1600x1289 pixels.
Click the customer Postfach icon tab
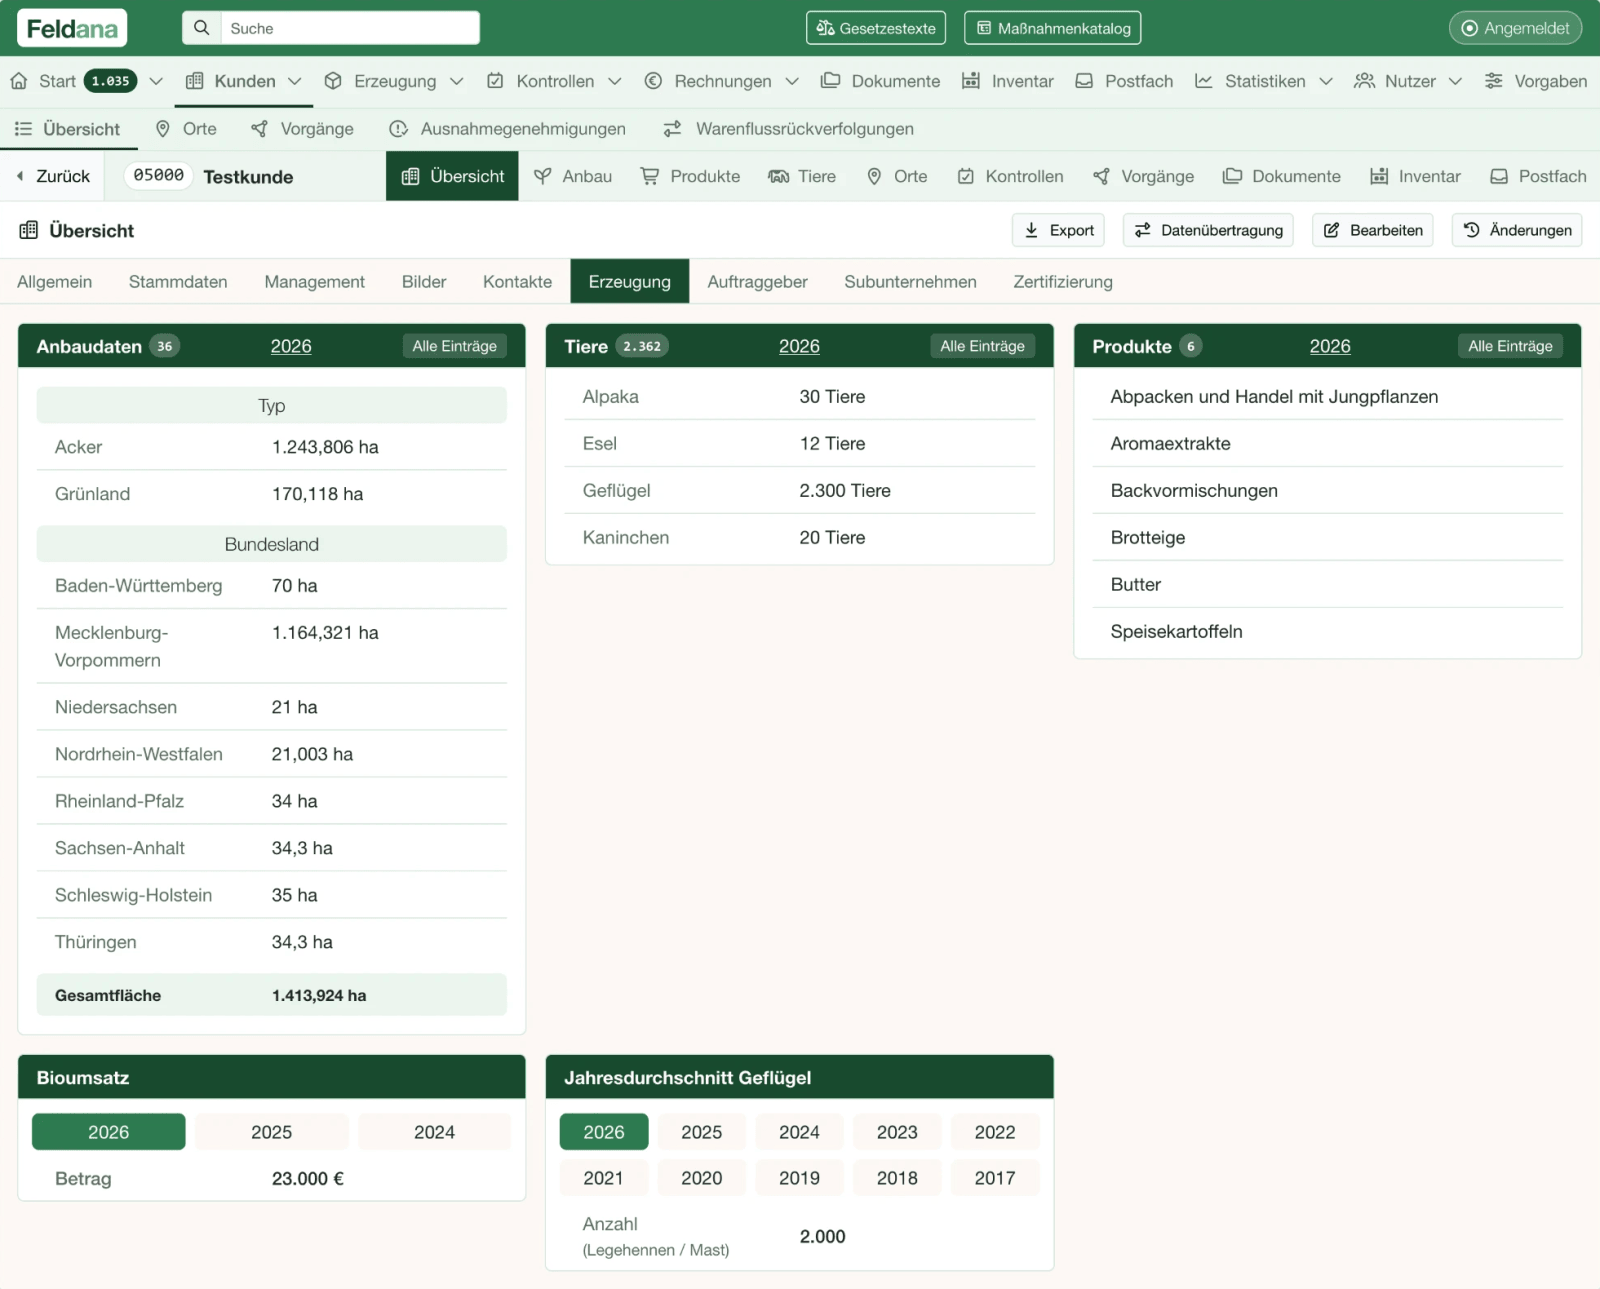click(x=1499, y=176)
